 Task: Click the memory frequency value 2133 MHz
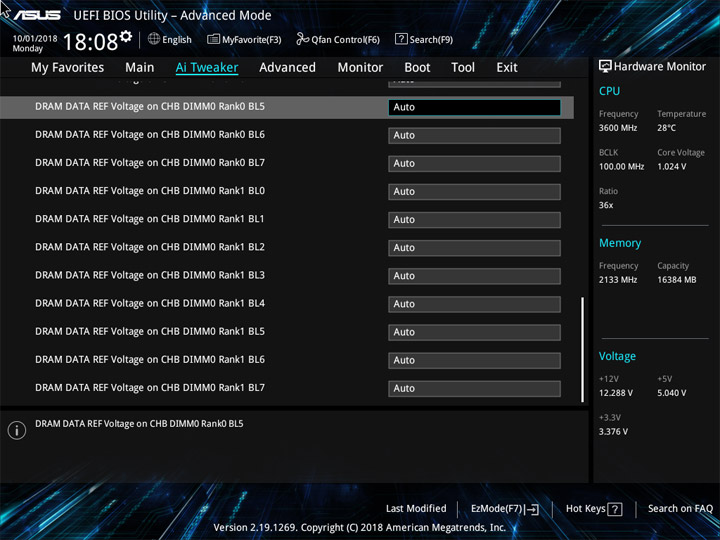click(x=618, y=280)
